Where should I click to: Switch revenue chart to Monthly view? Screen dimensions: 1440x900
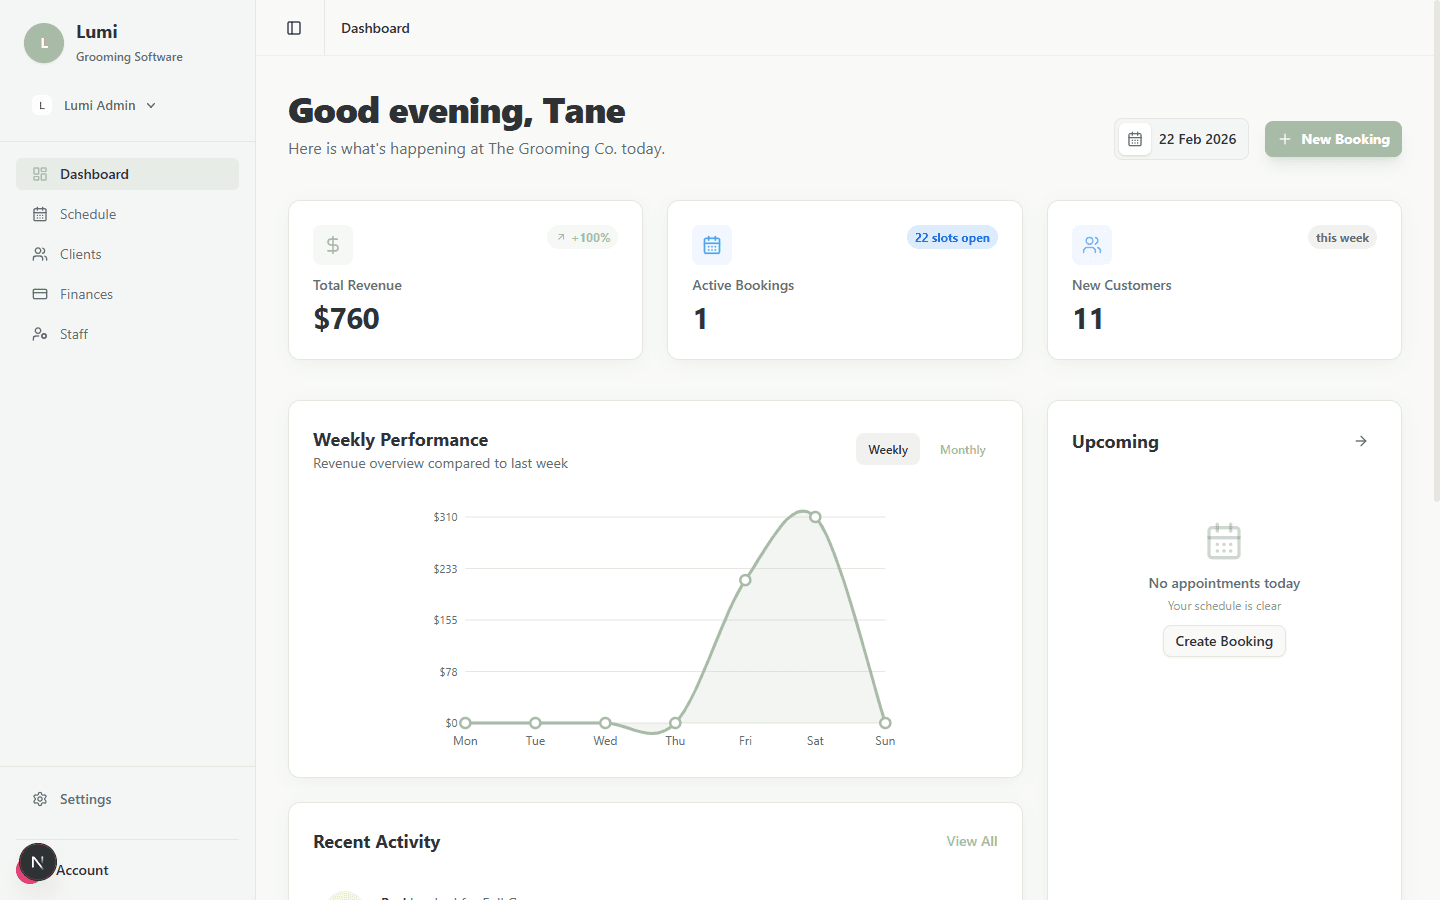coord(961,449)
